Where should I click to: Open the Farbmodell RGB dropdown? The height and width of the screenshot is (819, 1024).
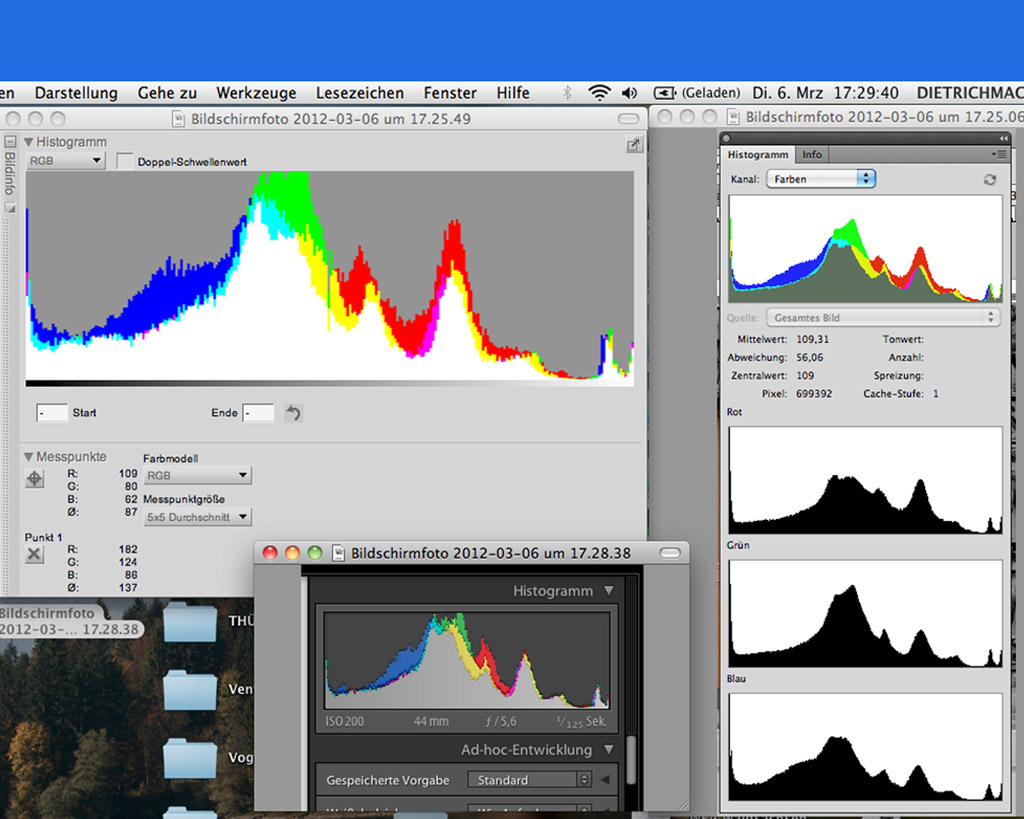point(197,475)
